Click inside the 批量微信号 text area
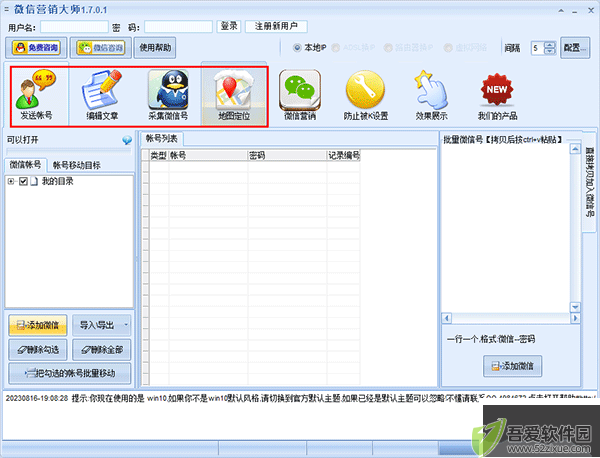 (505, 229)
